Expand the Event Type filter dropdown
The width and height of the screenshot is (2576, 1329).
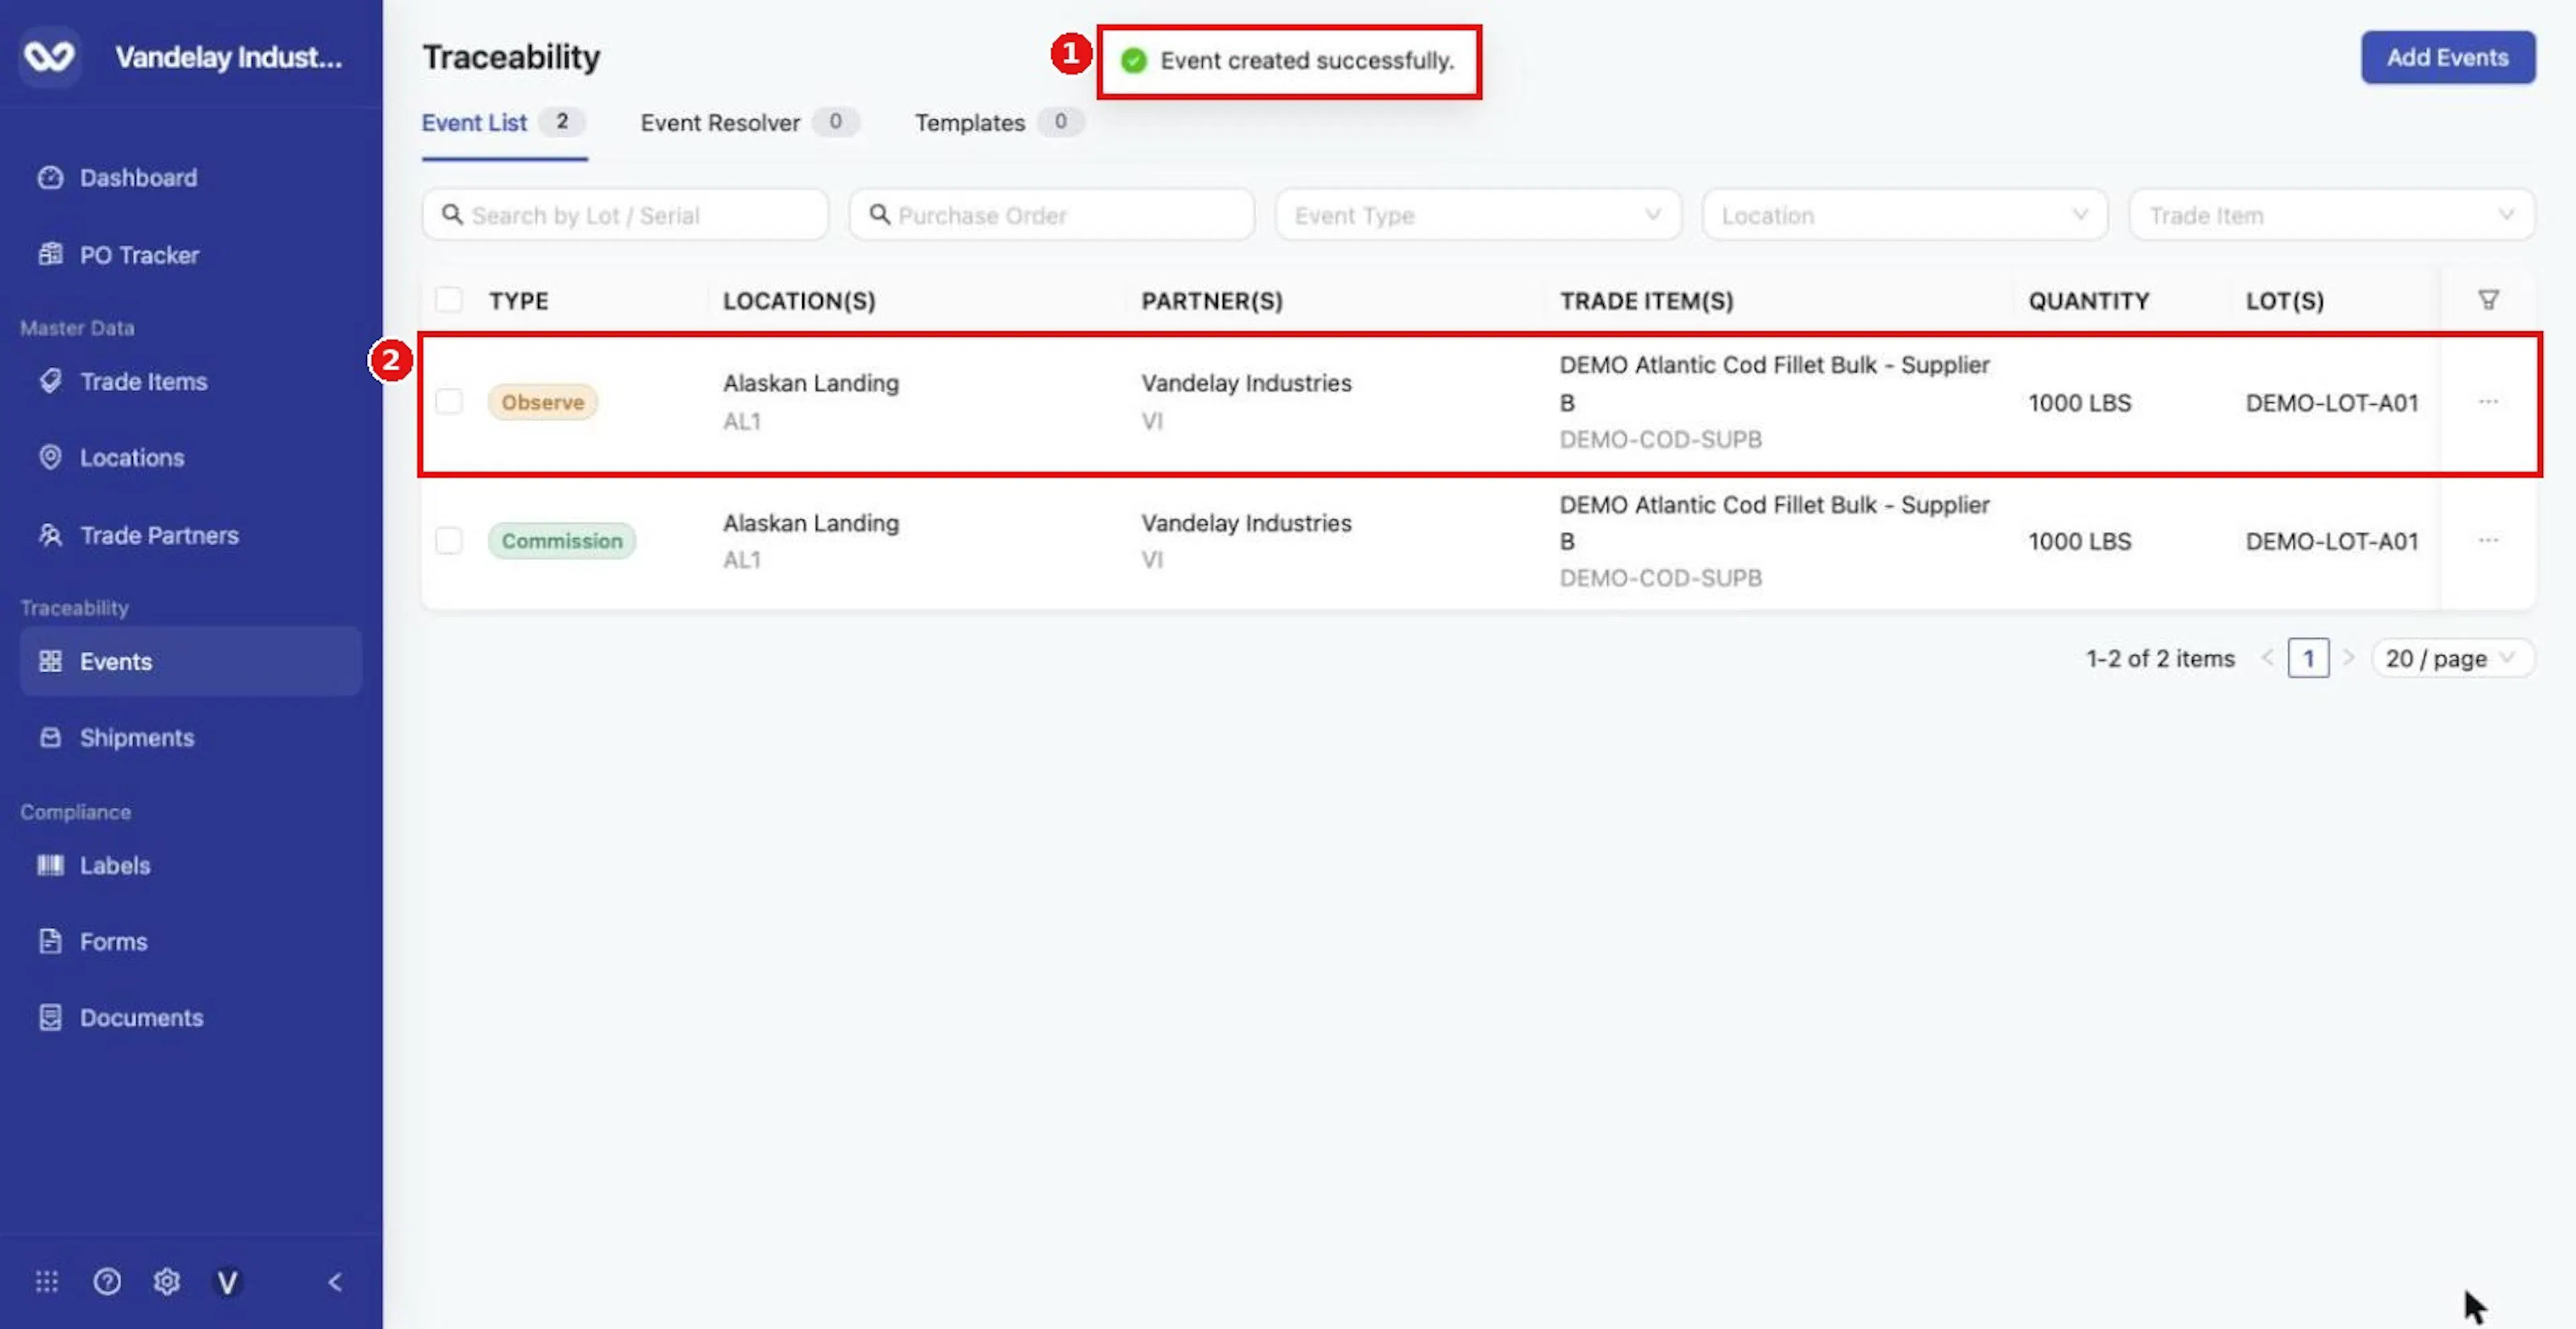pos(1478,214)
